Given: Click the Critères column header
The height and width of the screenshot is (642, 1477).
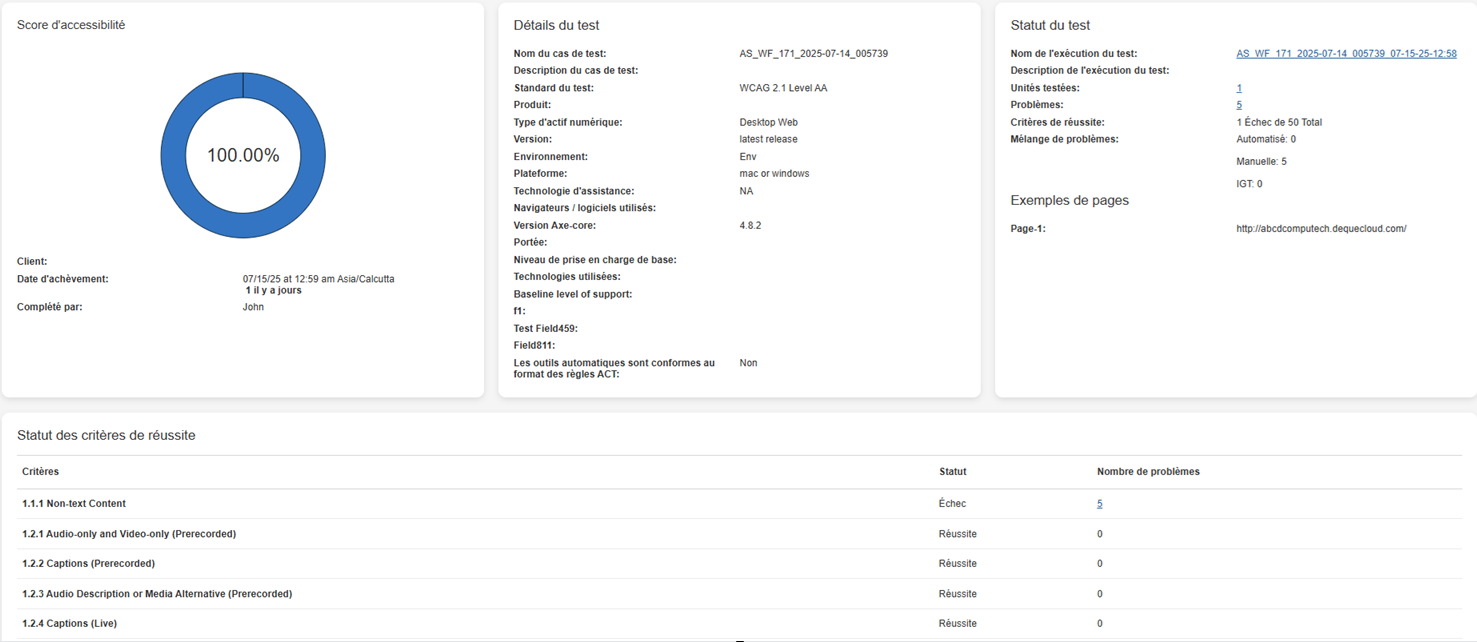Looking at the screenshot, I should 41,472.
